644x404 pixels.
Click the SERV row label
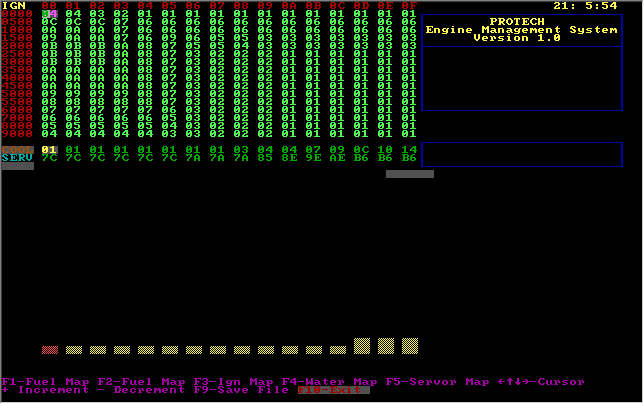[17, 157]
